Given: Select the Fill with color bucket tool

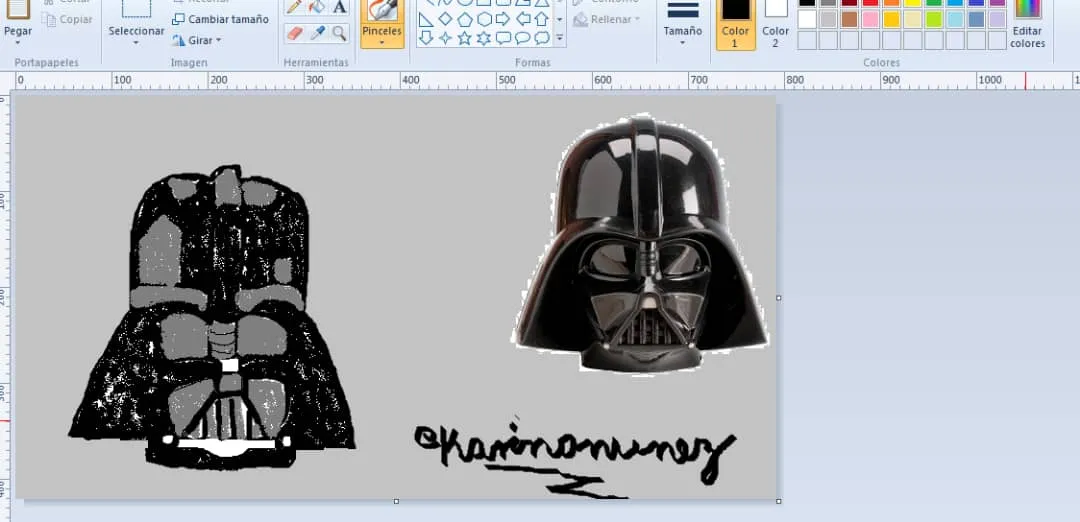Looking at the screenshot, I should coord(317,7).
